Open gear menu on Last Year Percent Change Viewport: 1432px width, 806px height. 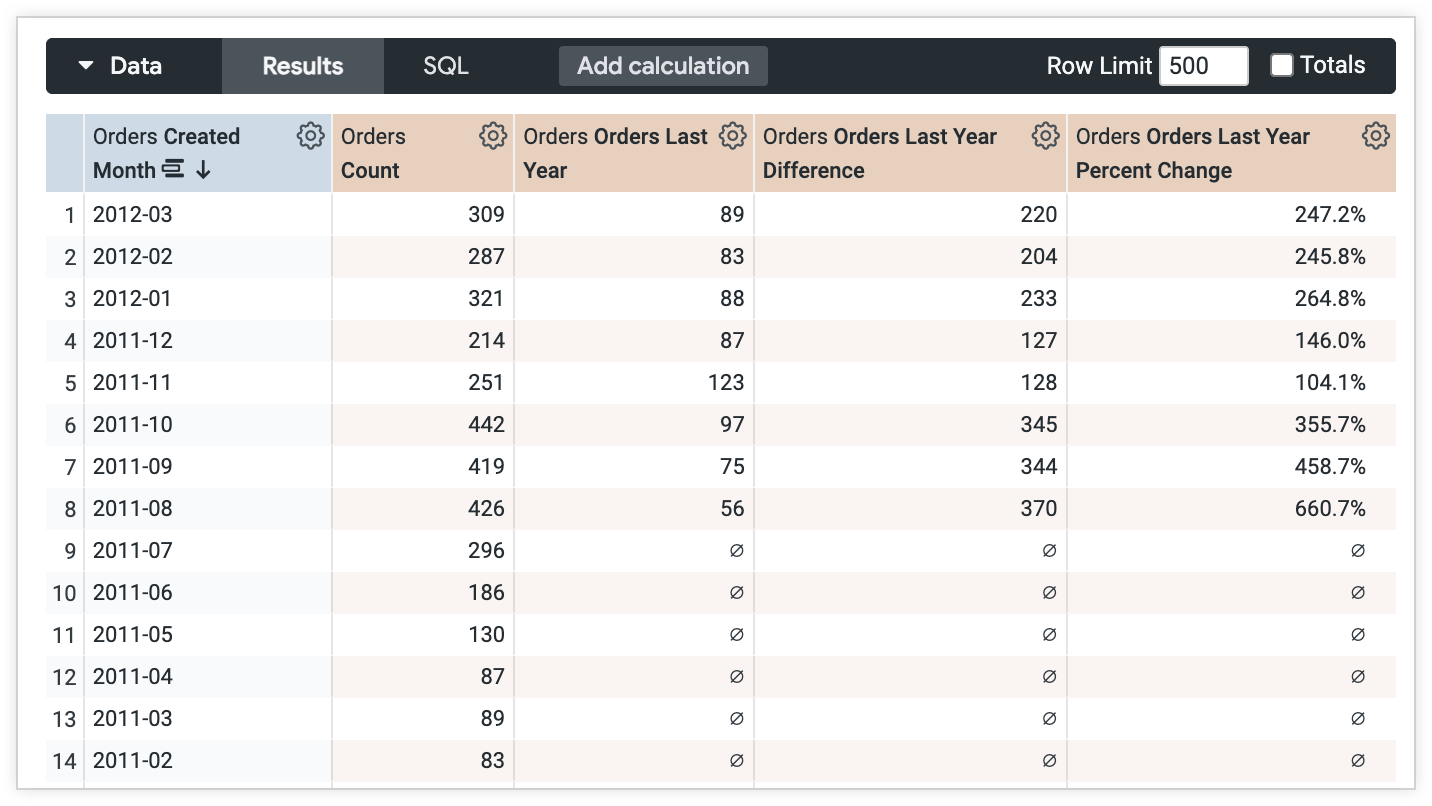pos(1376,135)
